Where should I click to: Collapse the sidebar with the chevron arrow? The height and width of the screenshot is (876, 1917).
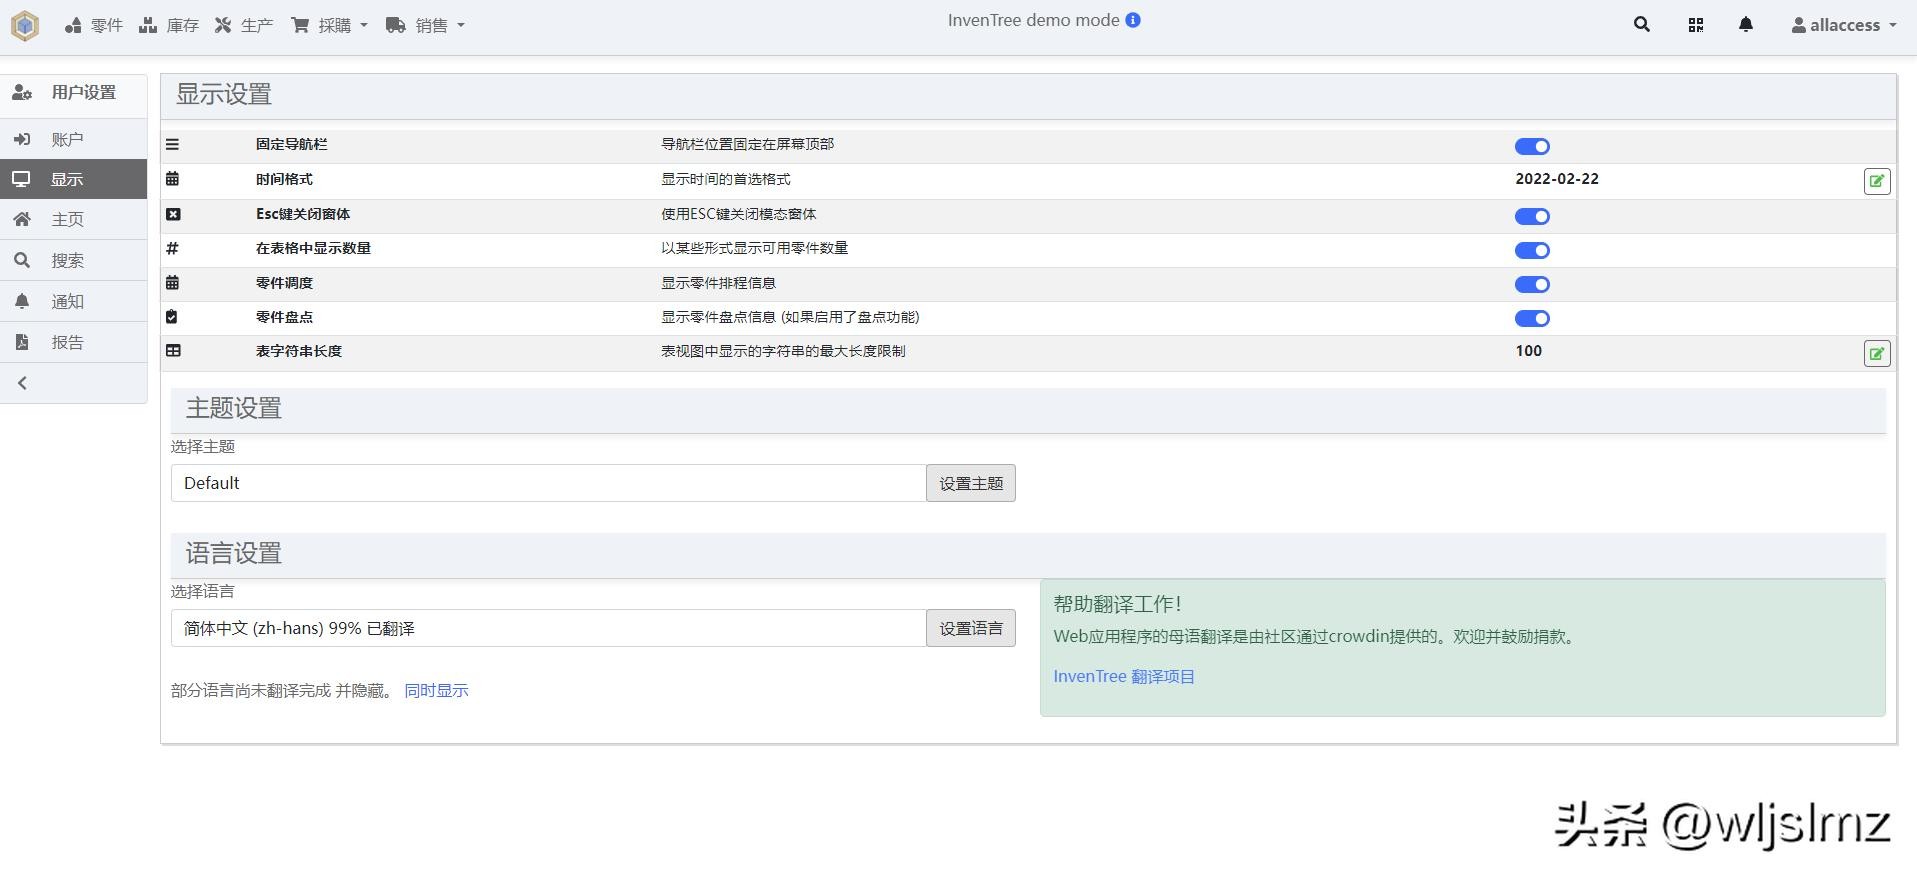pos(22,383)
